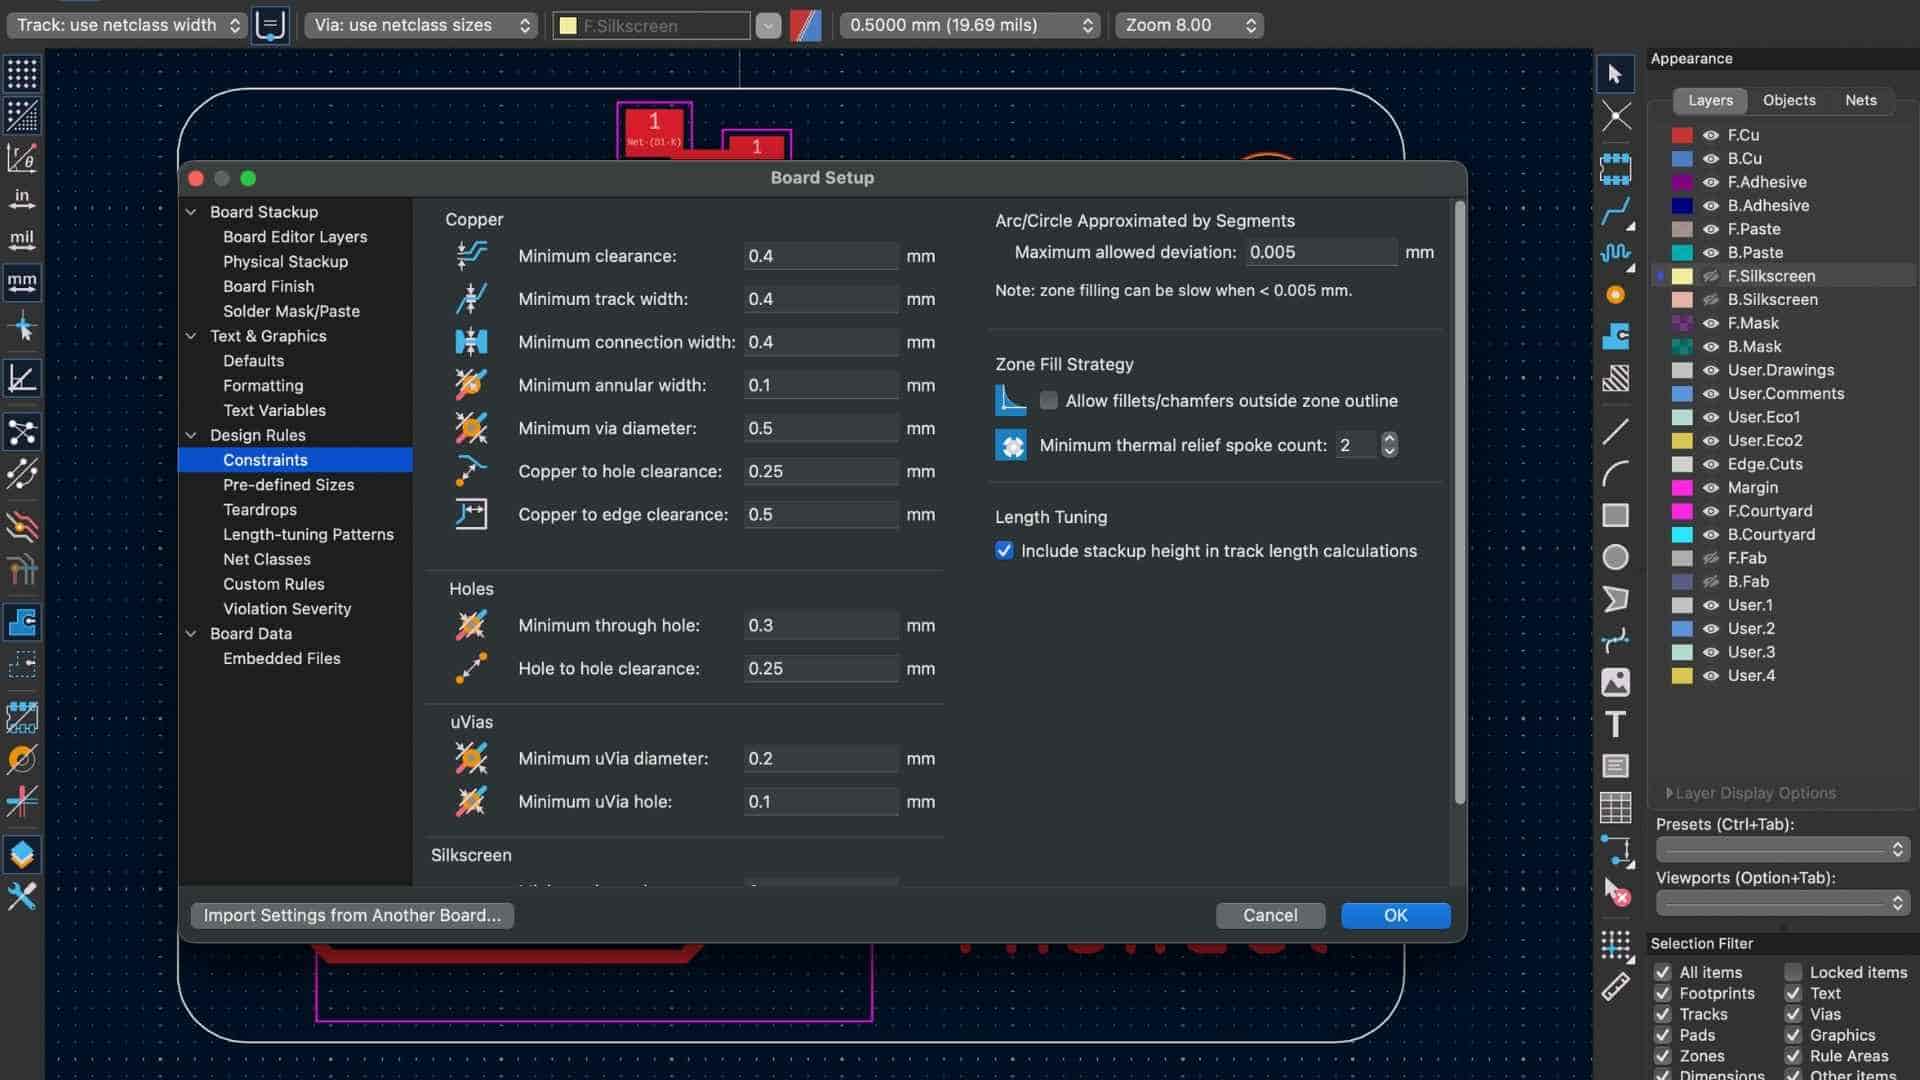Image resolution: width=1920 pixels, height=1080 pixels.
Task: Open the Zoom 8.00 dropdown
Action: [1189, 25]
